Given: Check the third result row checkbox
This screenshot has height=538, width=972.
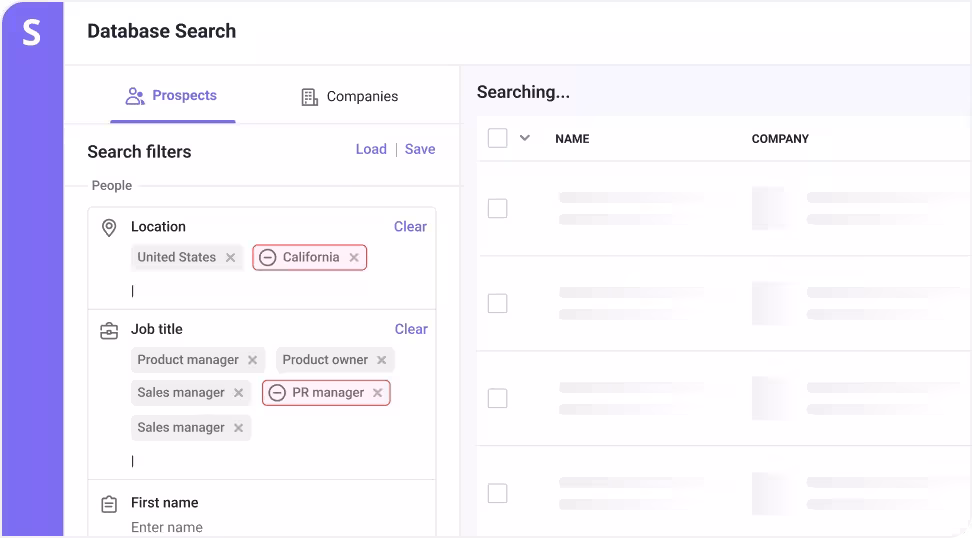Looking at the screenshot, I should point(497,398).
